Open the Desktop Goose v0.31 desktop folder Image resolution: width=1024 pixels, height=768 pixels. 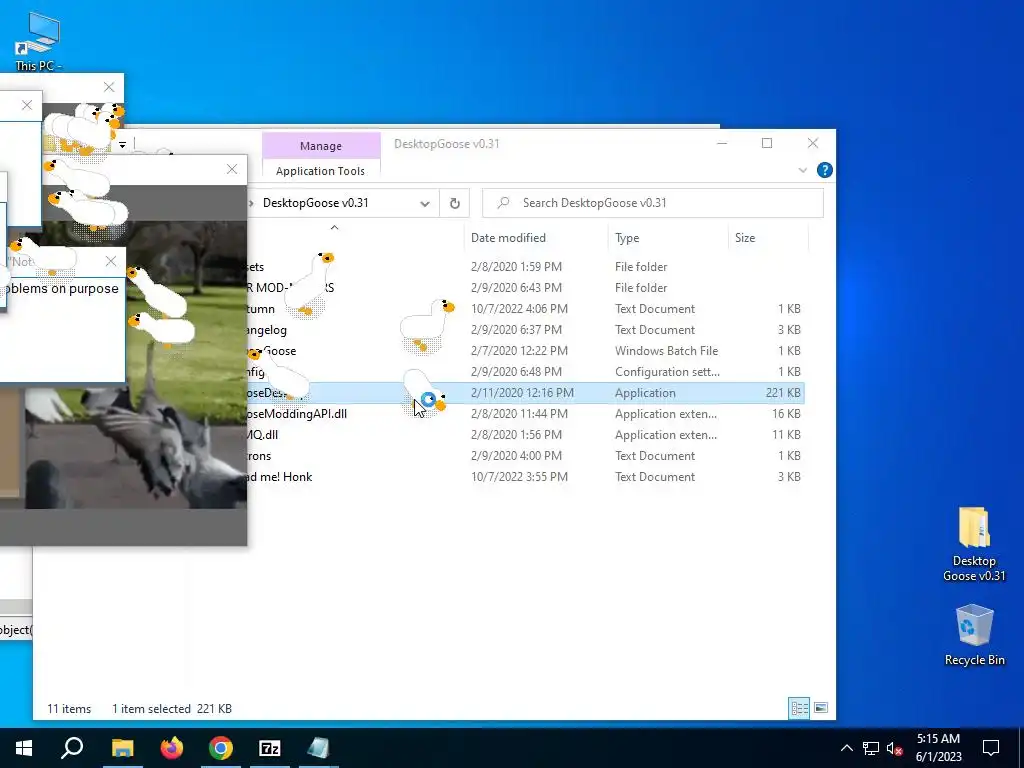974,543
